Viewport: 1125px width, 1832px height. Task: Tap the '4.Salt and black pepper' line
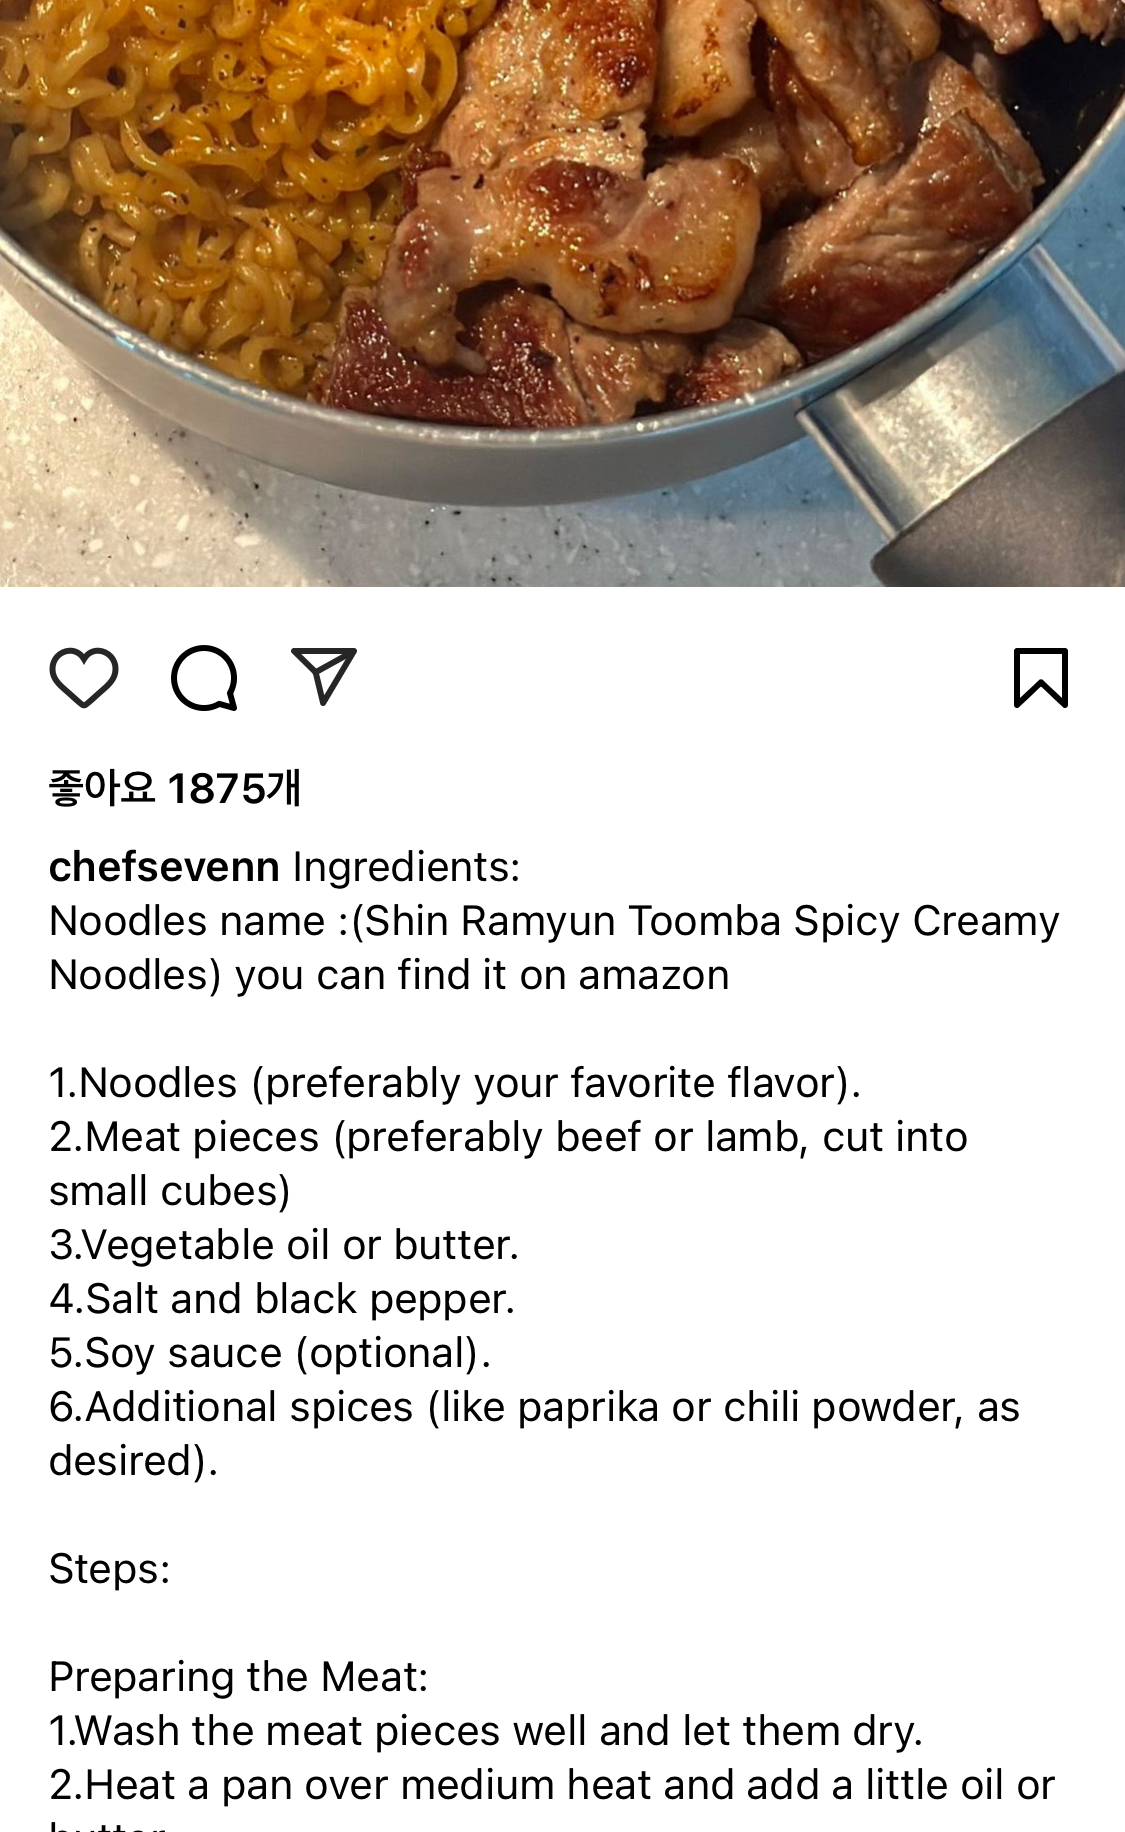(x=282, y=1299)
